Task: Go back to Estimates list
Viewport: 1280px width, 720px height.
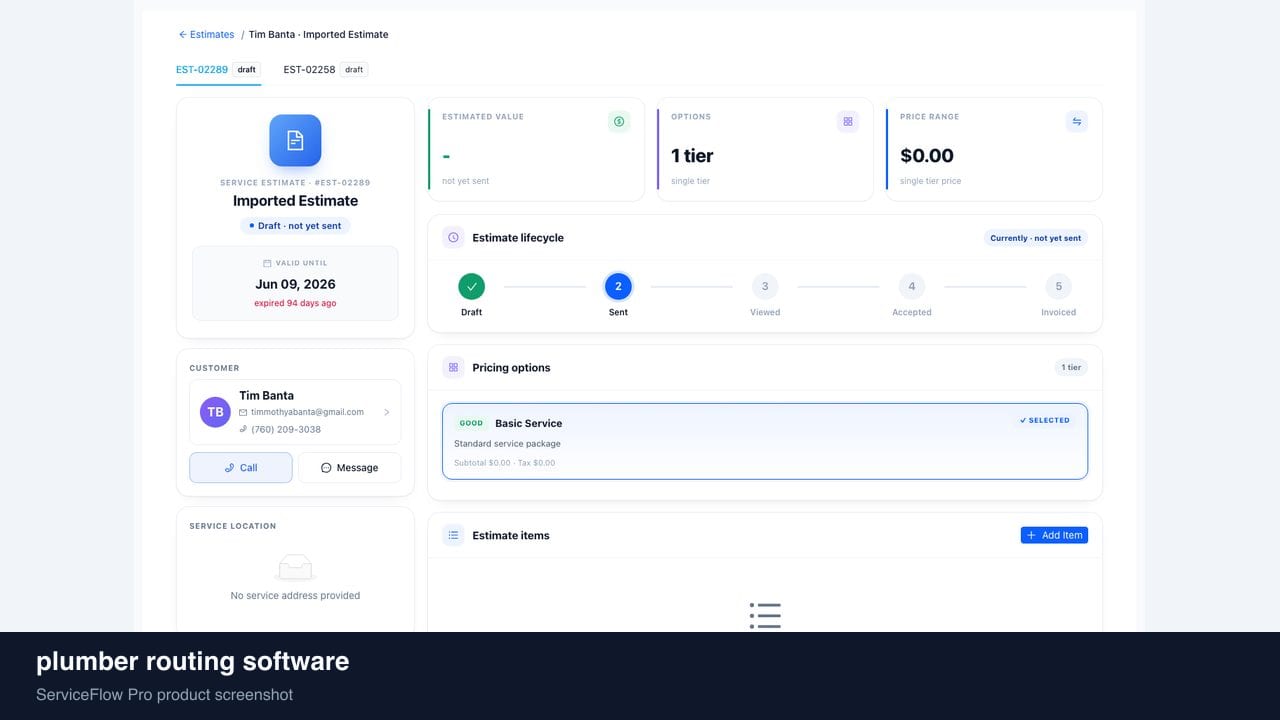Action: pyautogui.click(x=206, y=34)
